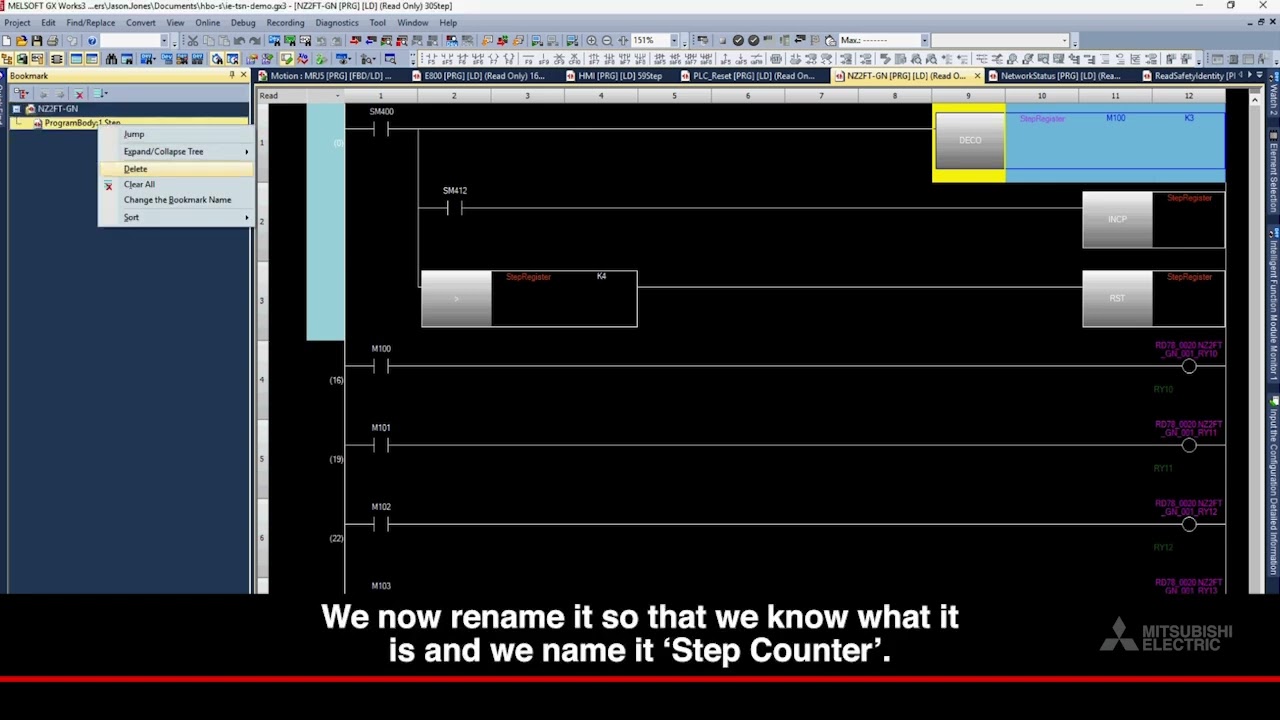Choose Clear All in context menu
Screen dimensions: 1280x720
(139, 185)
